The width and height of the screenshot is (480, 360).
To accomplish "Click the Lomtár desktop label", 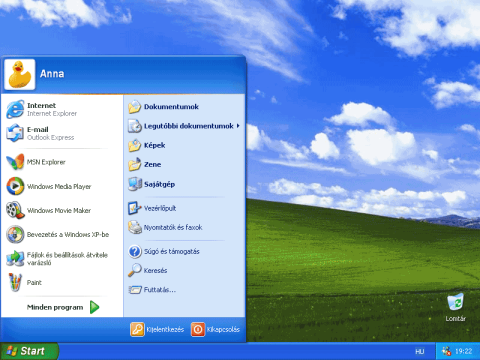I will coord(456,319).
